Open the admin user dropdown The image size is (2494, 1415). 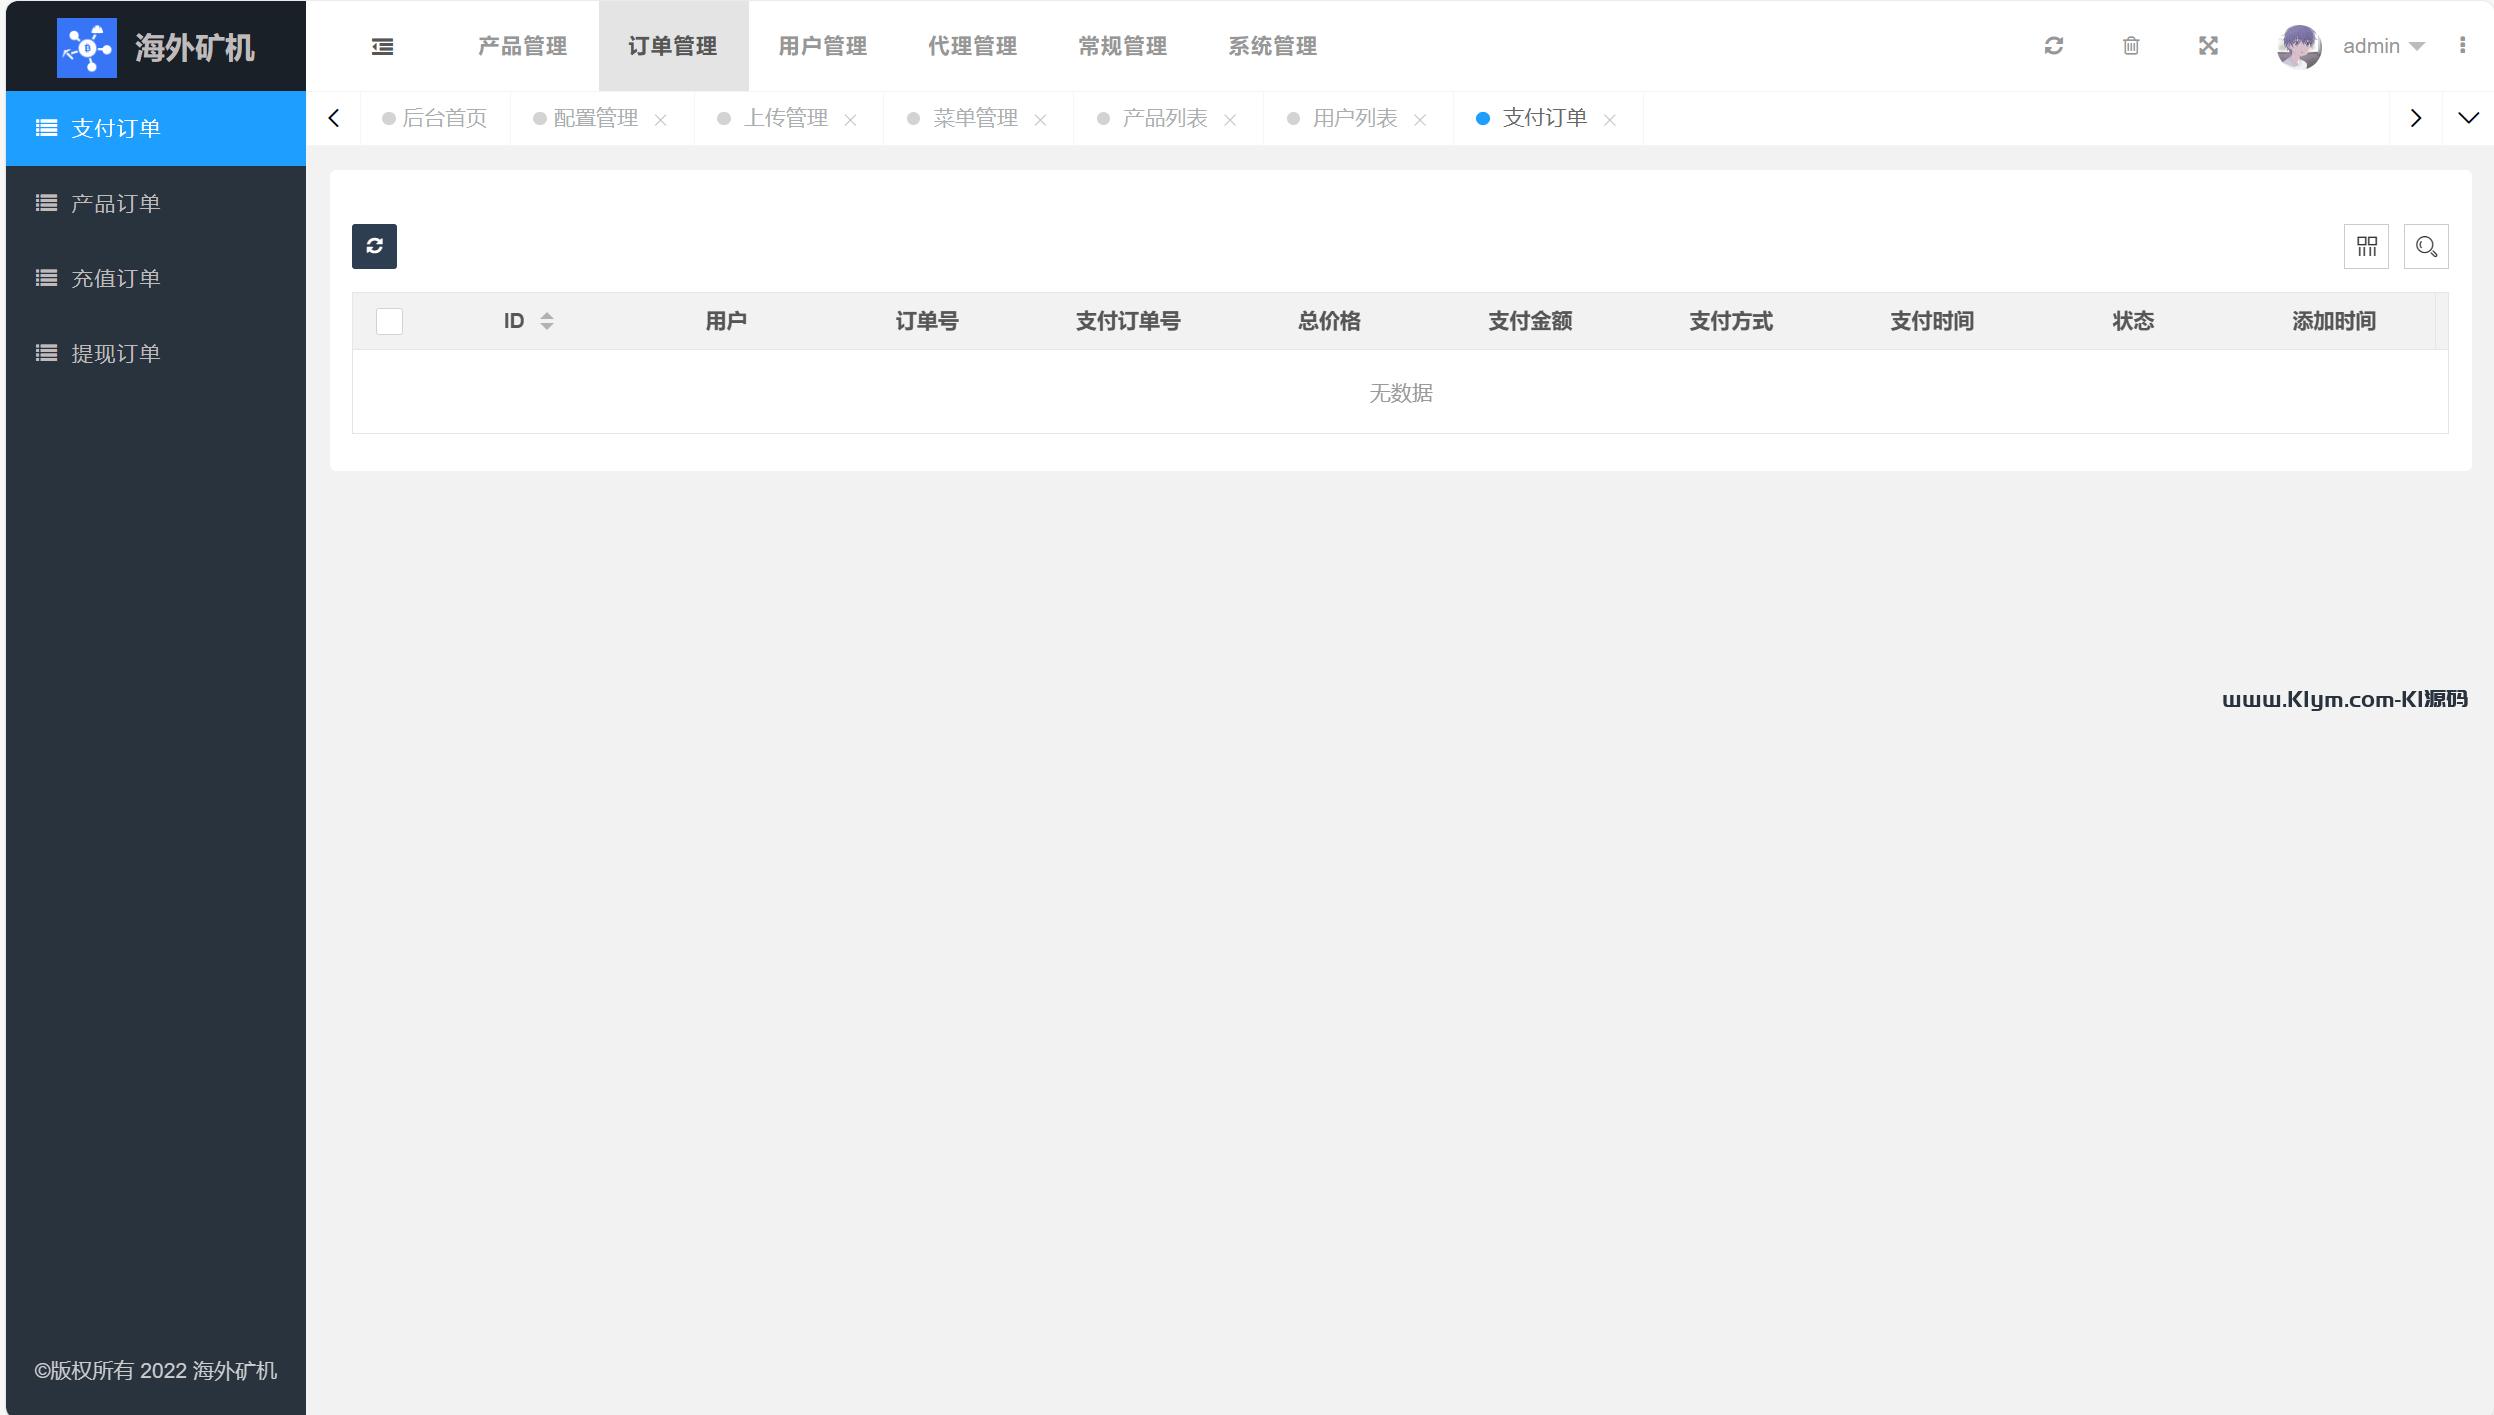[2383, 46]
